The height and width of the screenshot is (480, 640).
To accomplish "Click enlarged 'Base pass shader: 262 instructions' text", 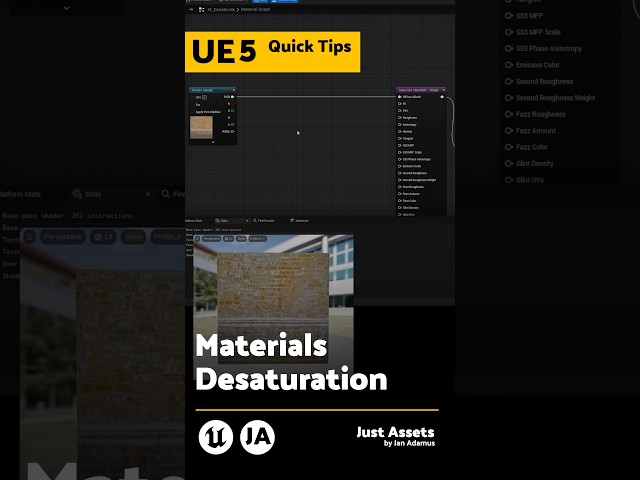I will [68, 216].
